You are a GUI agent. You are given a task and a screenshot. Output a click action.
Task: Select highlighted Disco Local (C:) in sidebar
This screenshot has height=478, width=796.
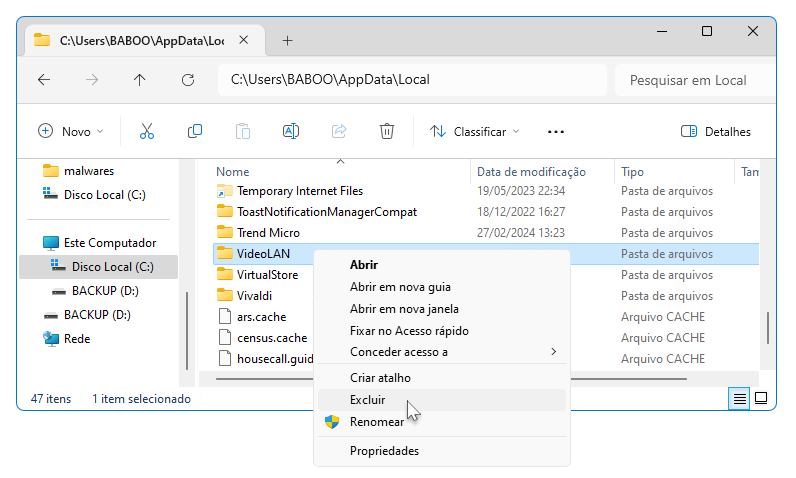[x=98, y=267]
